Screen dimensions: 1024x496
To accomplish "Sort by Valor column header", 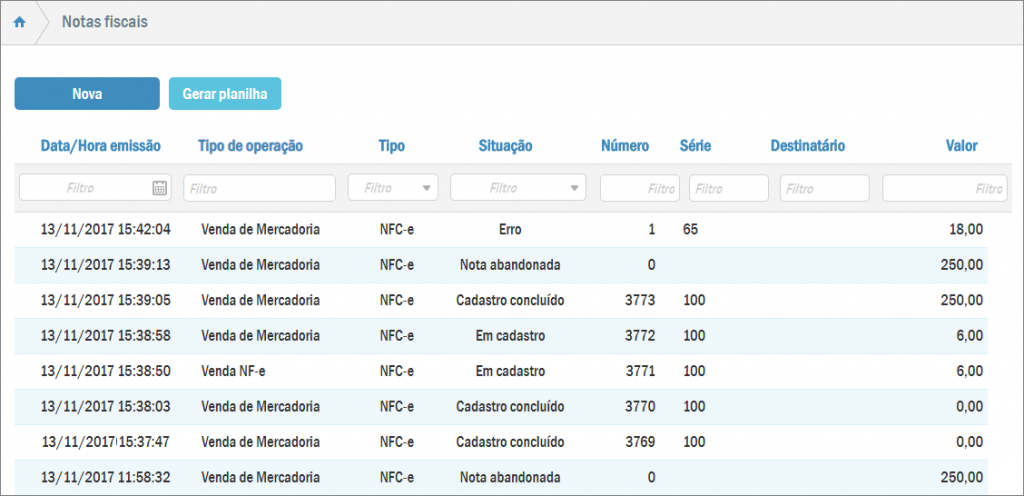I will (x=961, y=146).
